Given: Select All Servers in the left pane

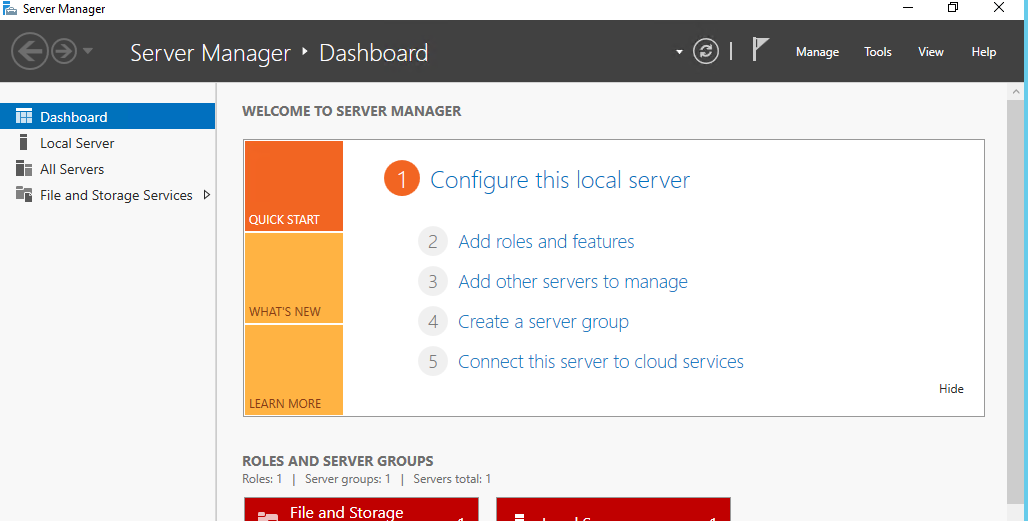Looking at the screenshot, I should [x=108, y=169].
